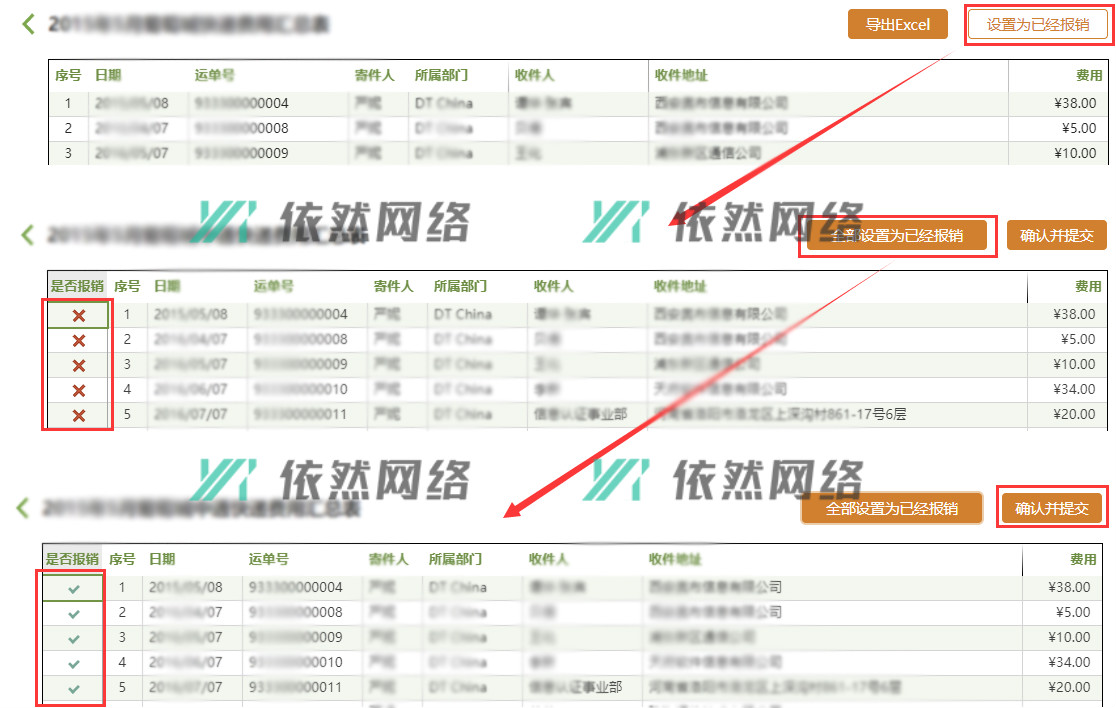
Task: Click the green checkmark in row 3
Action: point(73,638)
